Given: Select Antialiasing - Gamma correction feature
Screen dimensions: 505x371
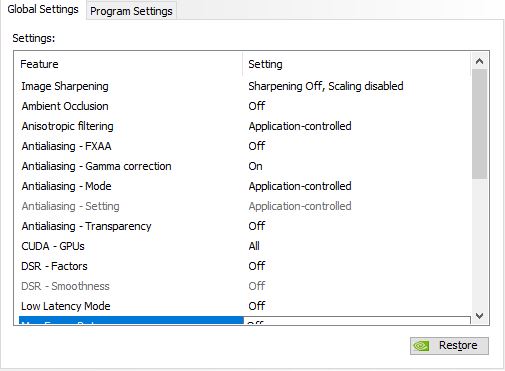Looking at the screenshot, I should coord(96,166).
